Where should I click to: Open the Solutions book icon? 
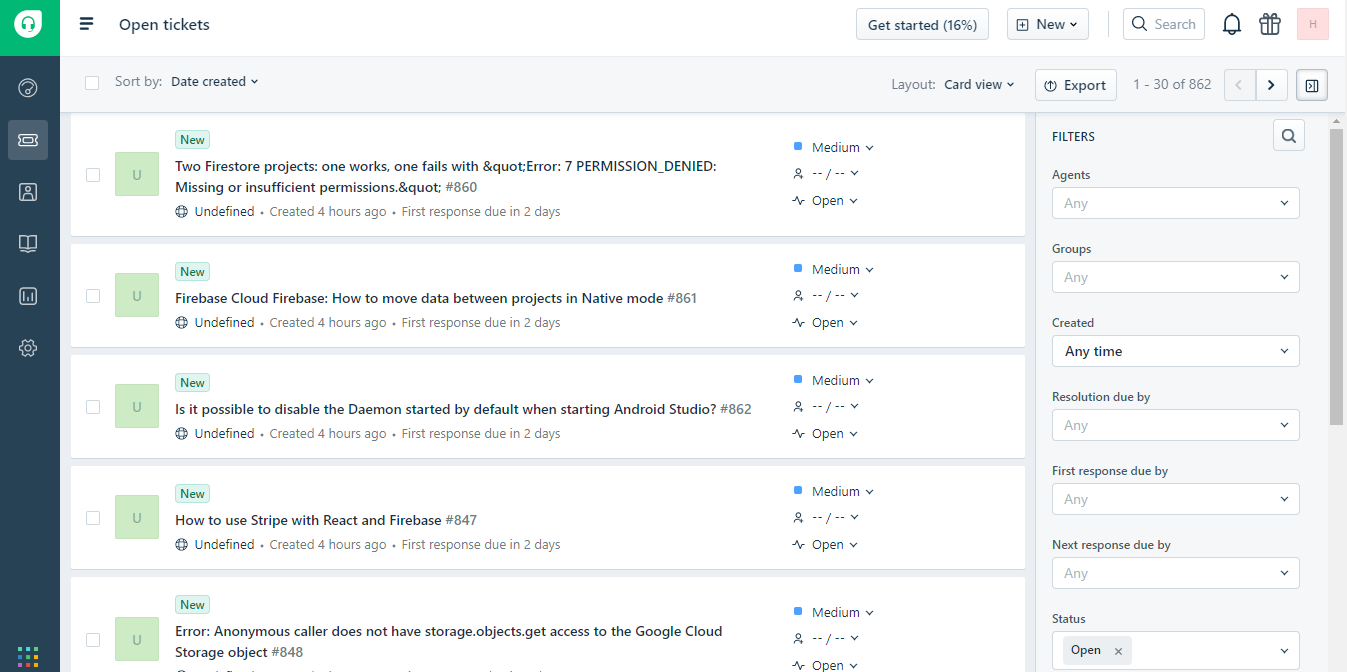(28, 244)
